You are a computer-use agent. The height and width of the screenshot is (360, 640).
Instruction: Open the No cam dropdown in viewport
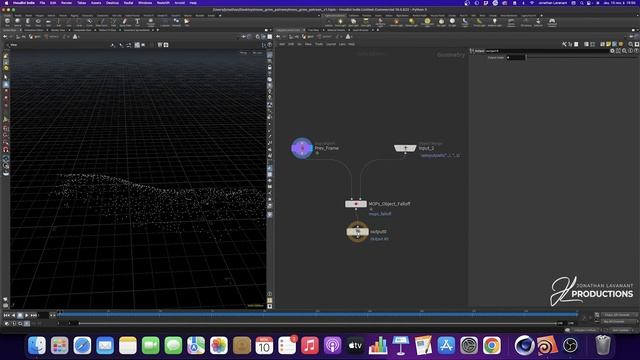257,53
